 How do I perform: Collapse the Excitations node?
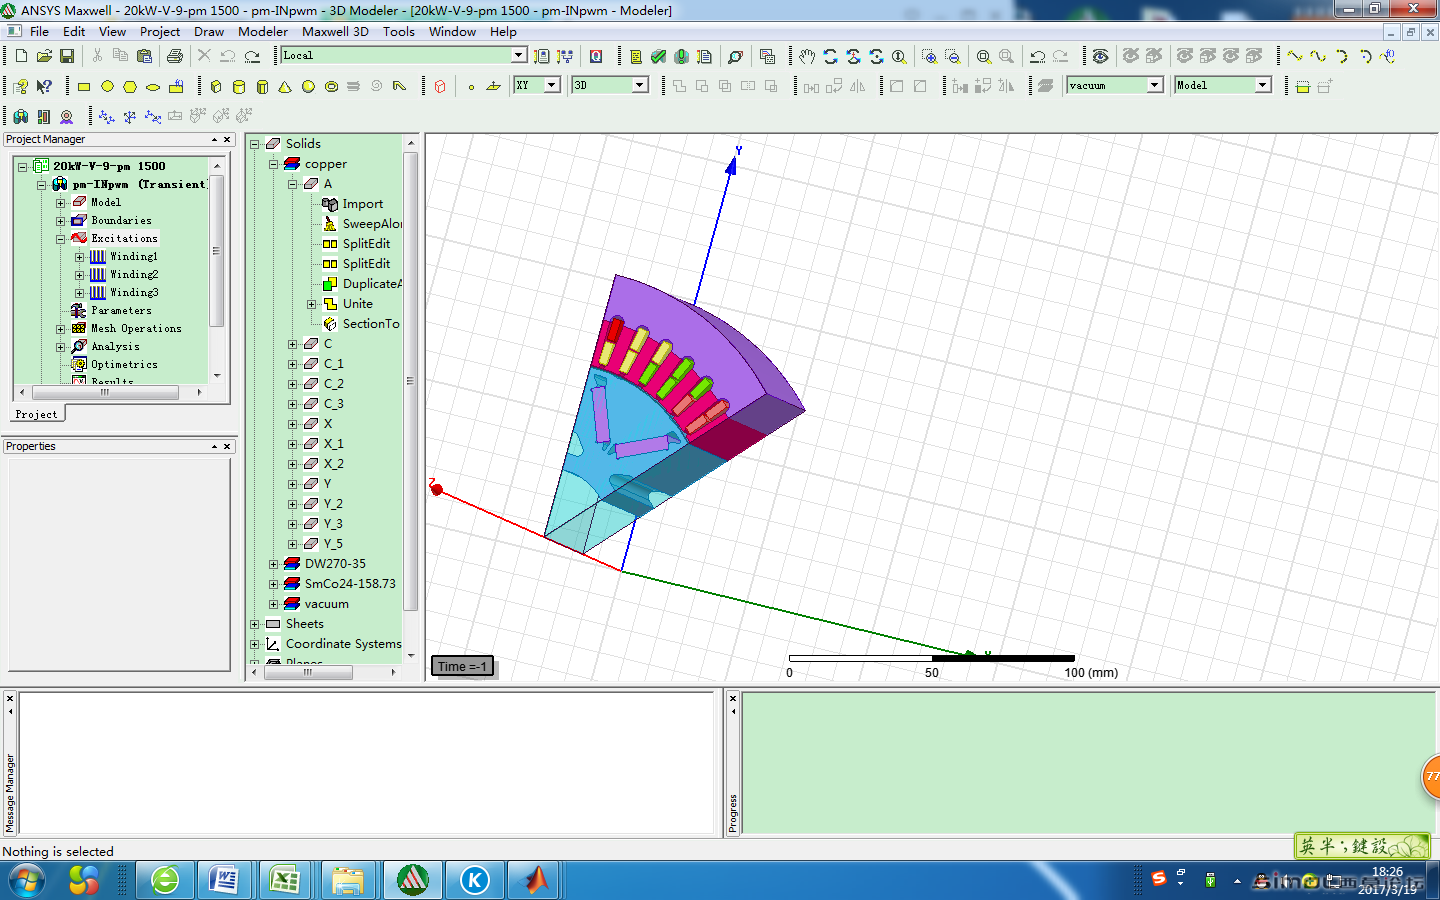60,239
